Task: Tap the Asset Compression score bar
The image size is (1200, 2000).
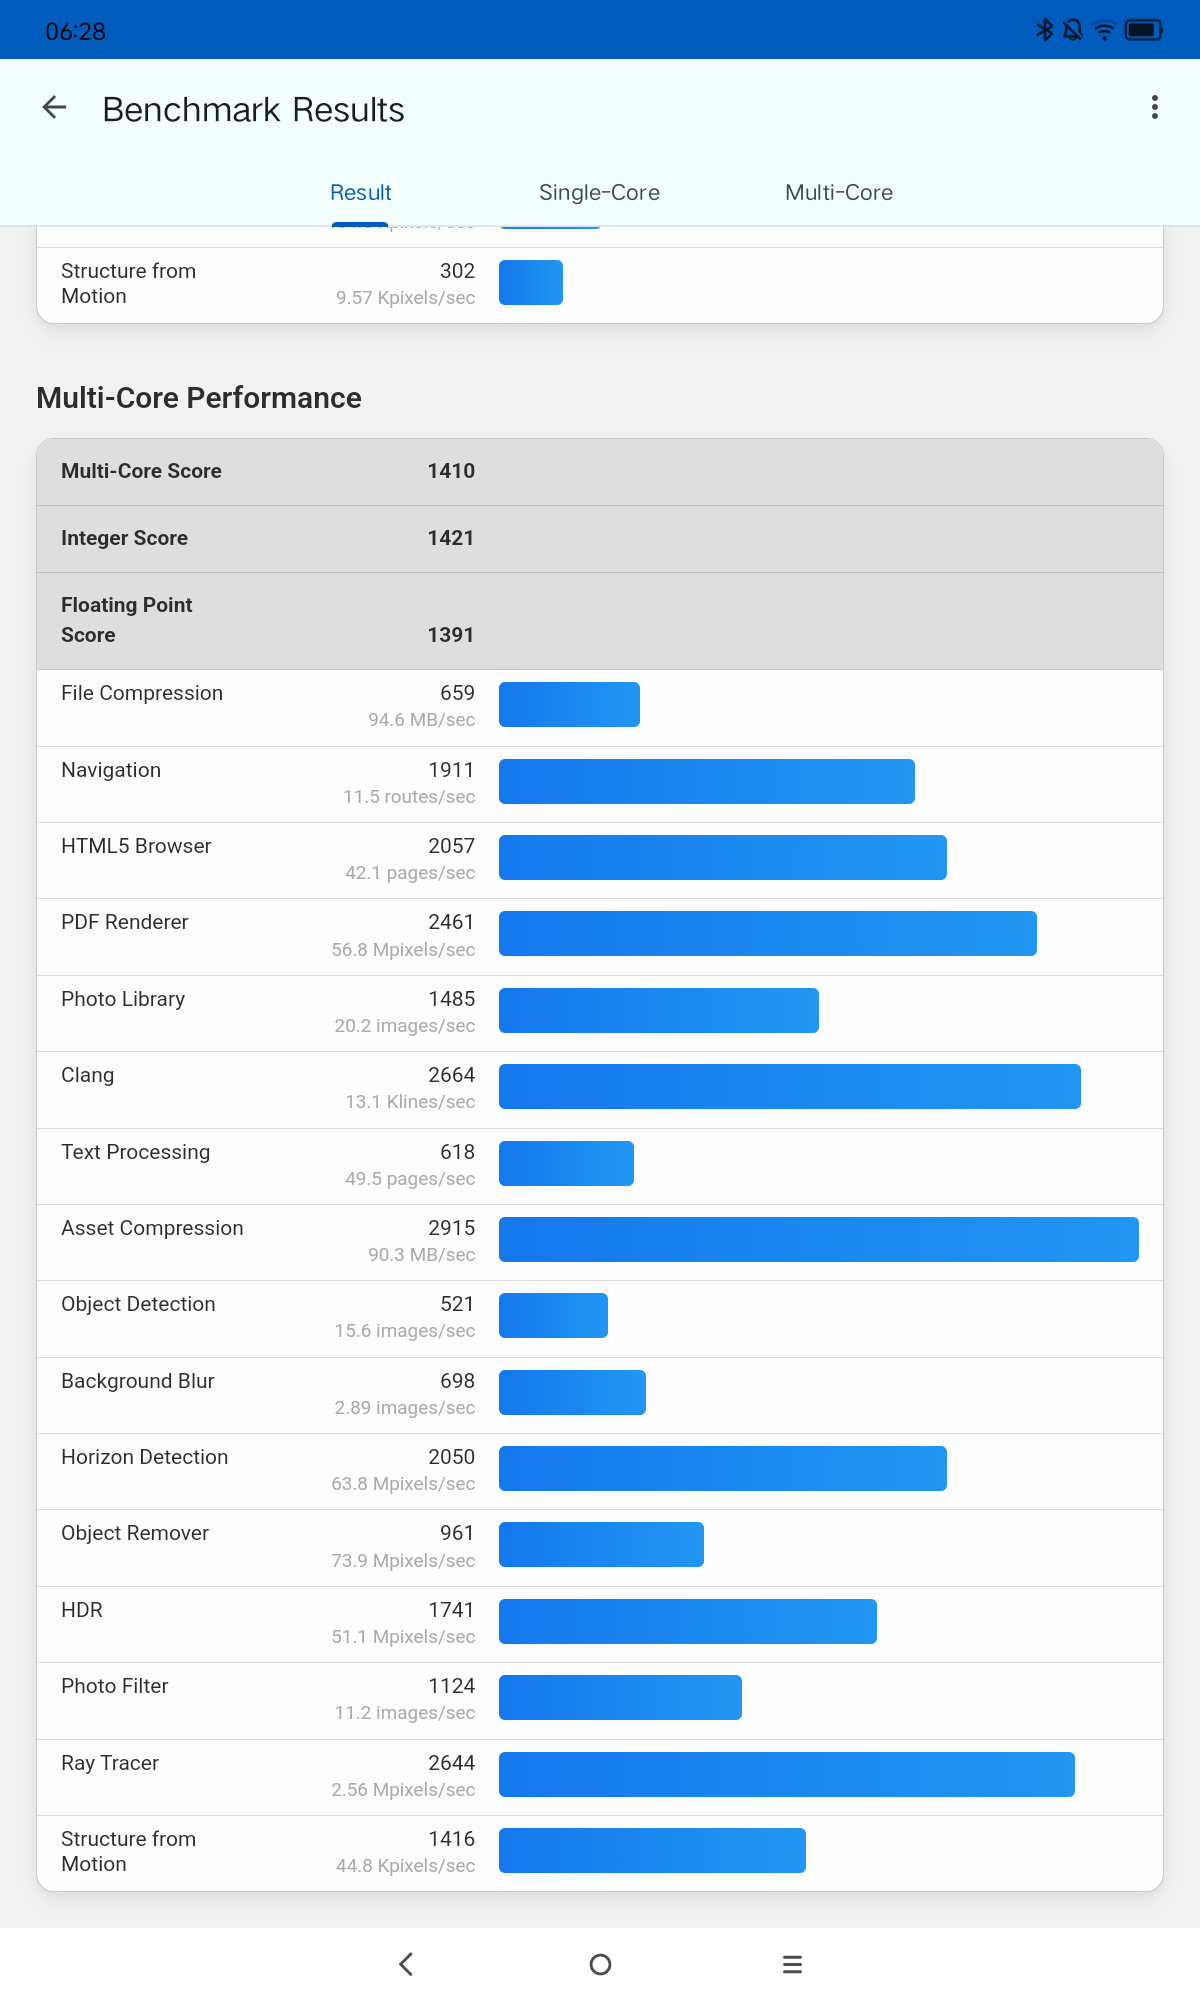Action: point(818,1239)
